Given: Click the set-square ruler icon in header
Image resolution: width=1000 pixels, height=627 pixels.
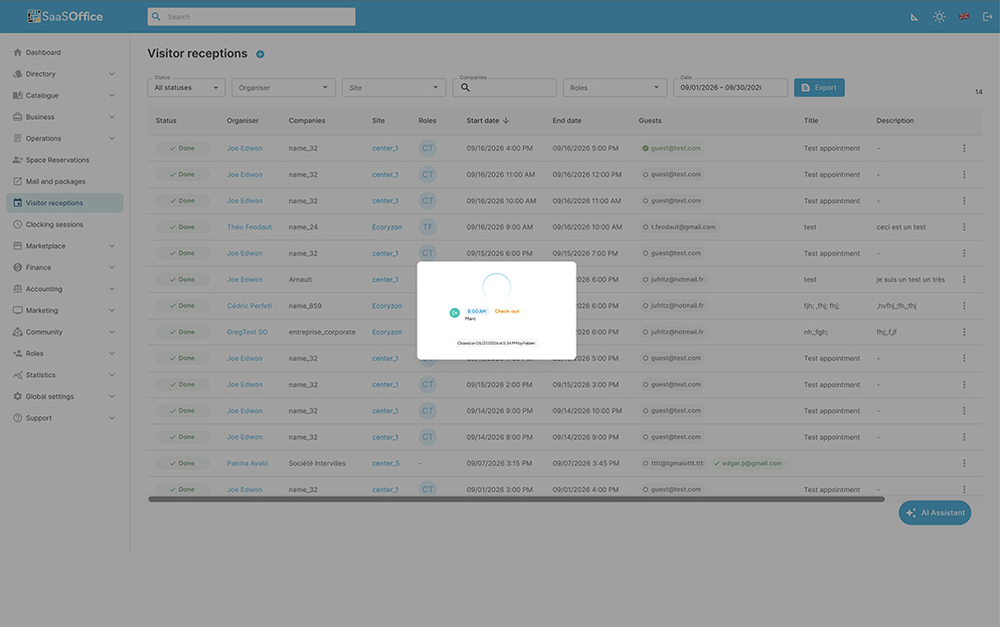Looking at the screenshot, I should (914, 17).
